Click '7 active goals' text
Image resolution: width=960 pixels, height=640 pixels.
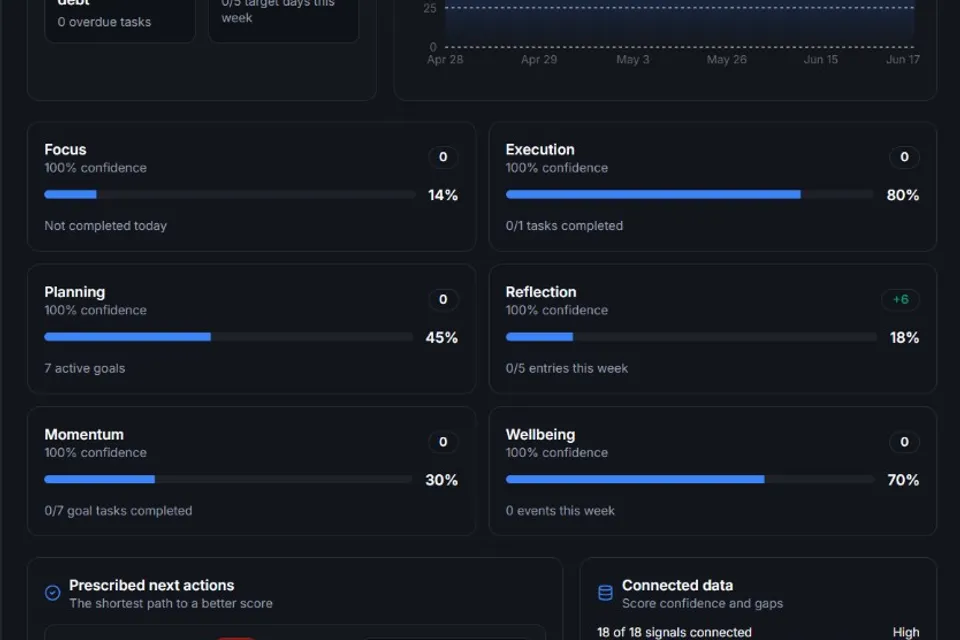click(84, 369)
